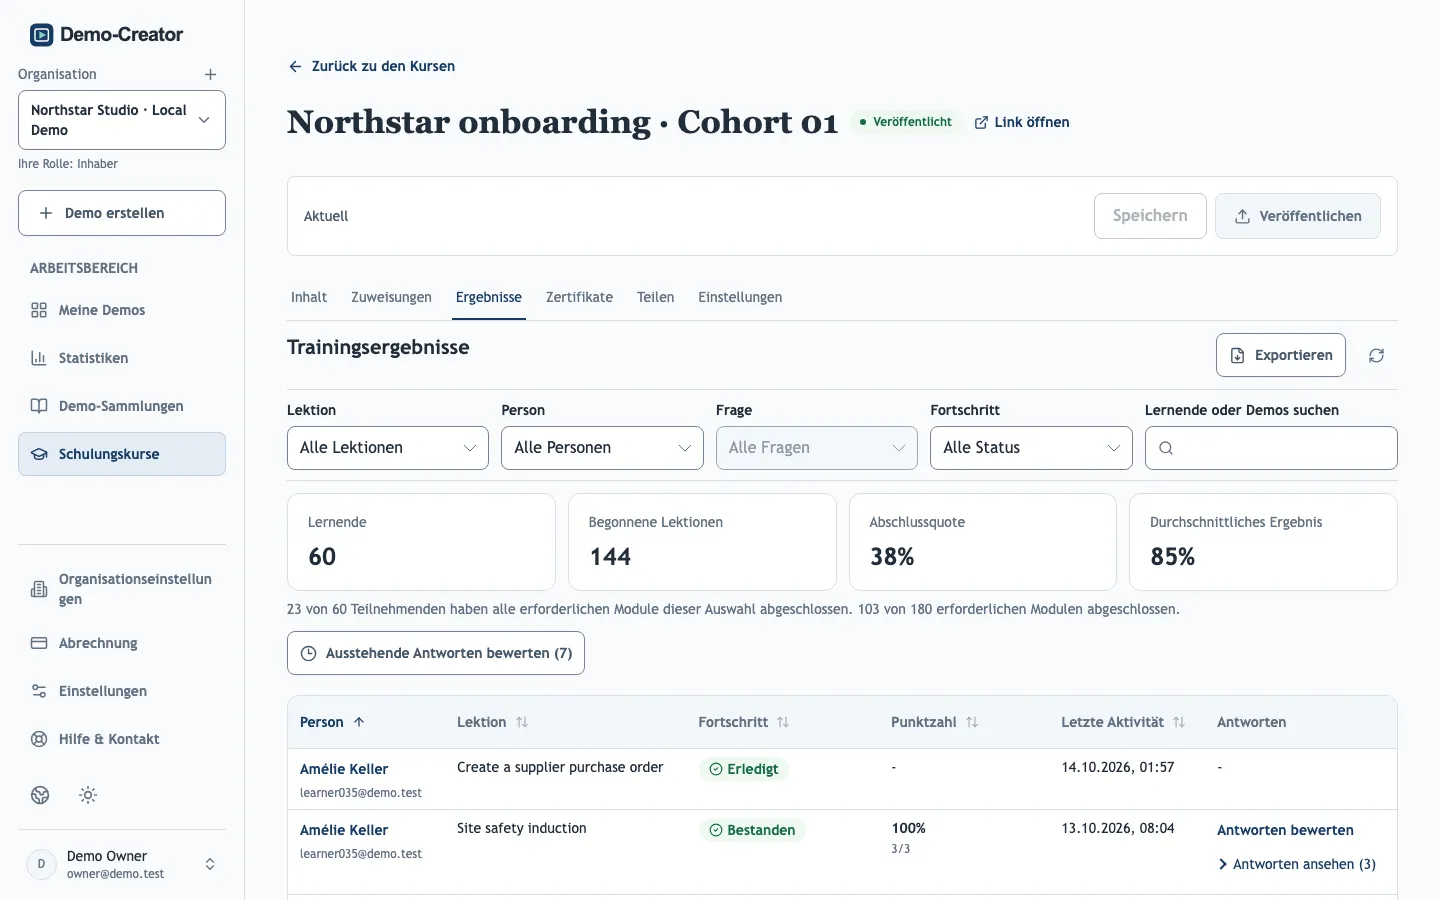Click the globe language icon in sidebar
Image resolution: width=1440 pixels, height=900 pixels.
(x=40, y=795)
